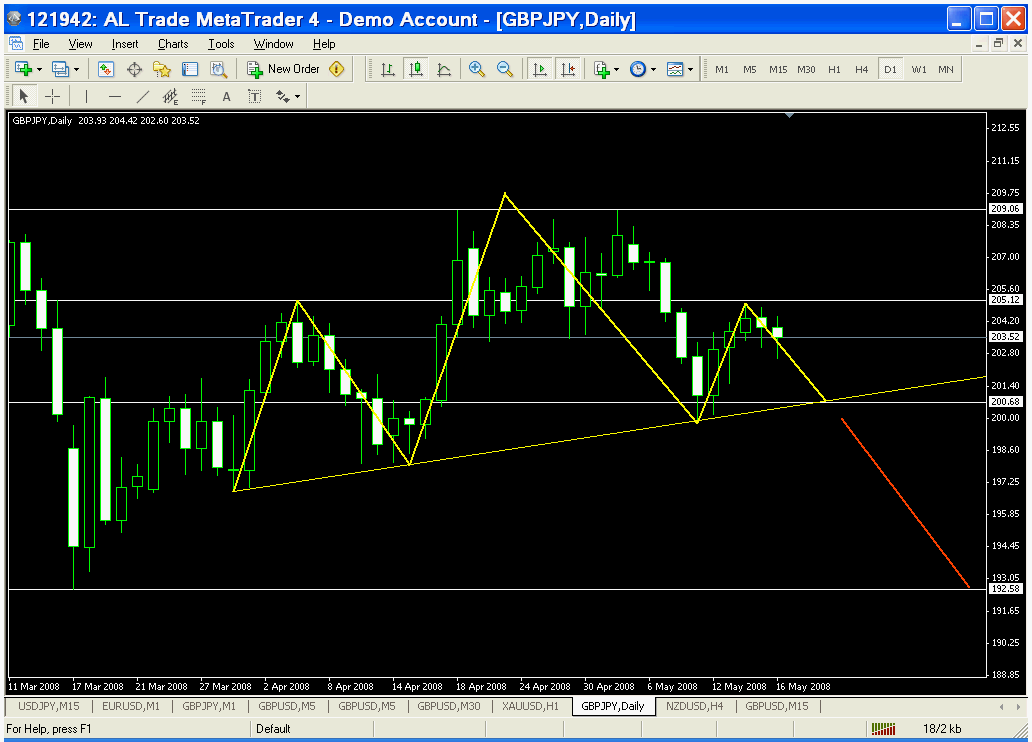
Task: Select the text label tool
Action: click(x=226, y=96)
